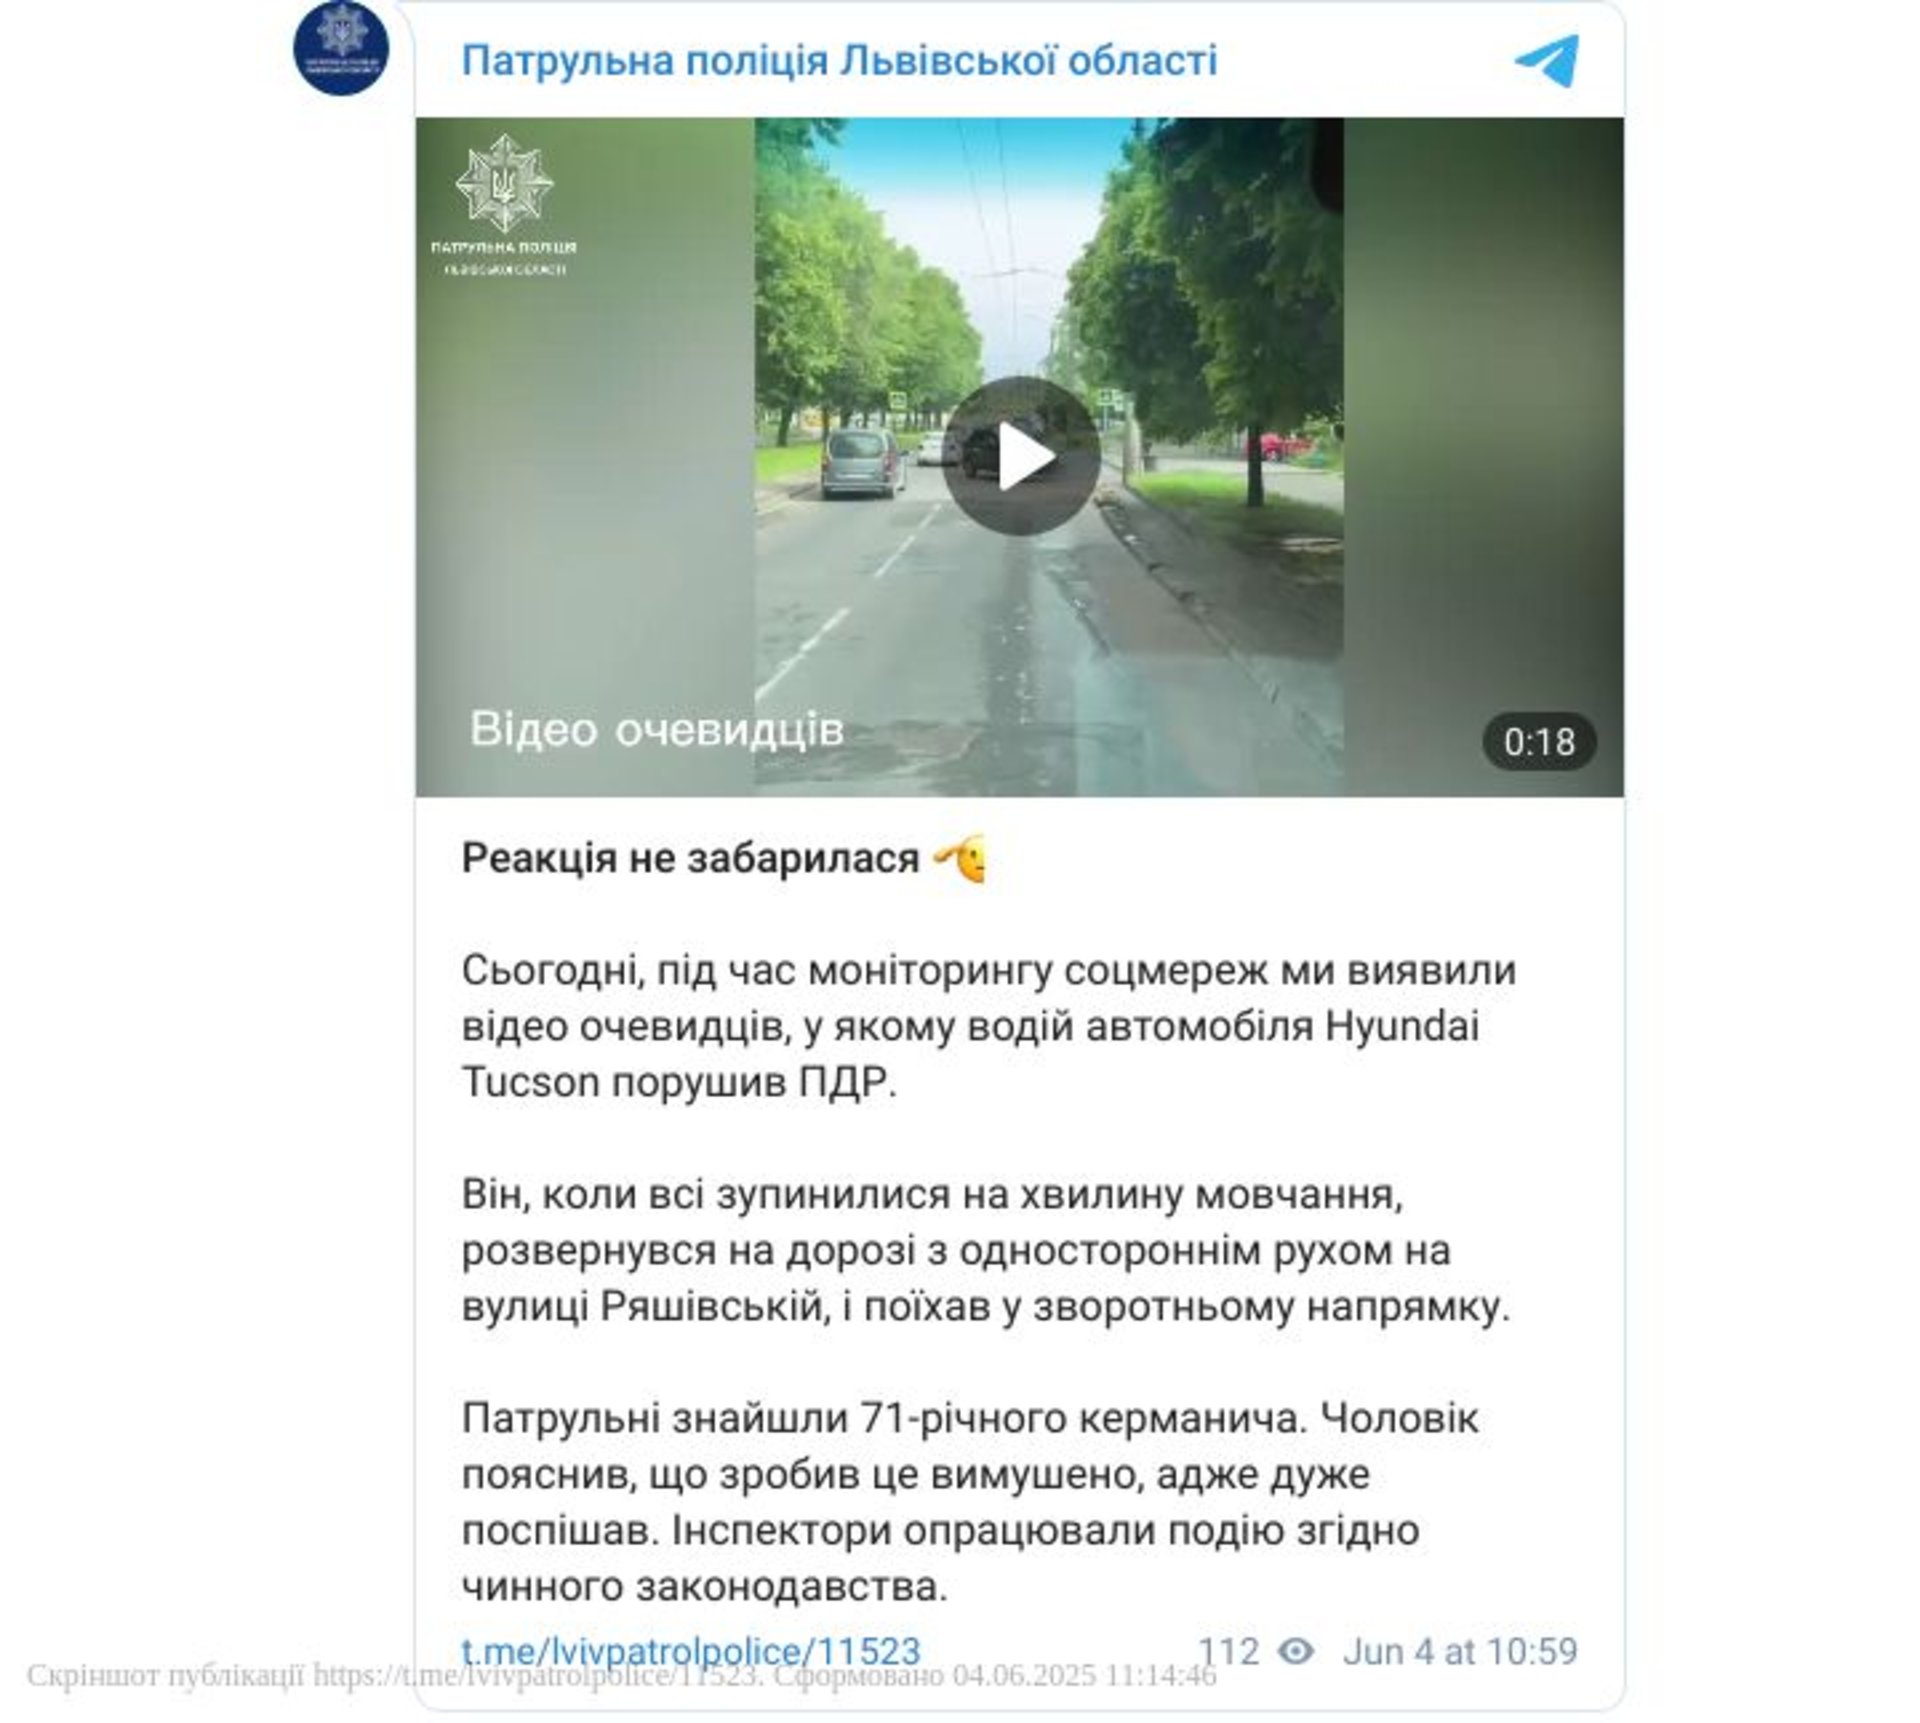Open channel title Патрульна поліція Львівської області
This screenshot has width=1920, height=1723.
[839, 60]
